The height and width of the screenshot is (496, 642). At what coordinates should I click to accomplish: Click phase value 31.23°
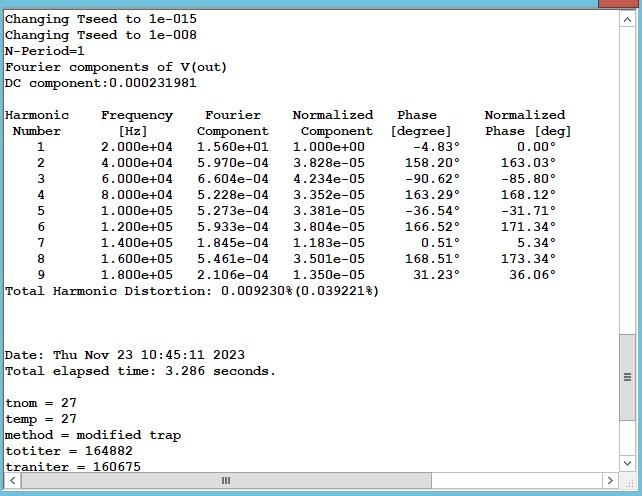pos(437,274)
